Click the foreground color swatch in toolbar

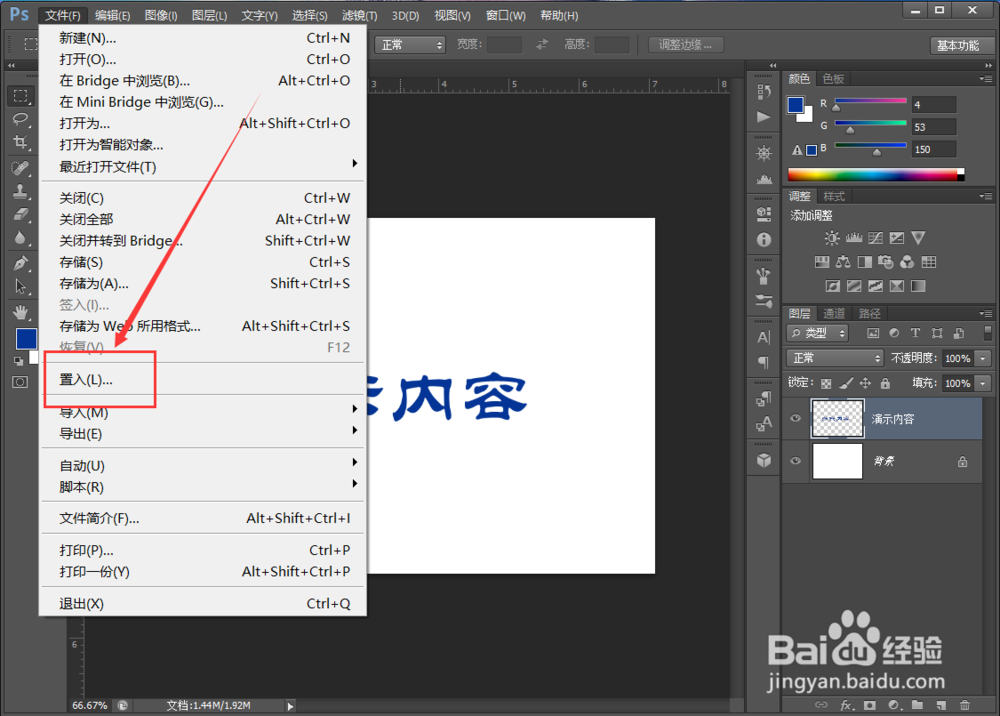(25, 339)
